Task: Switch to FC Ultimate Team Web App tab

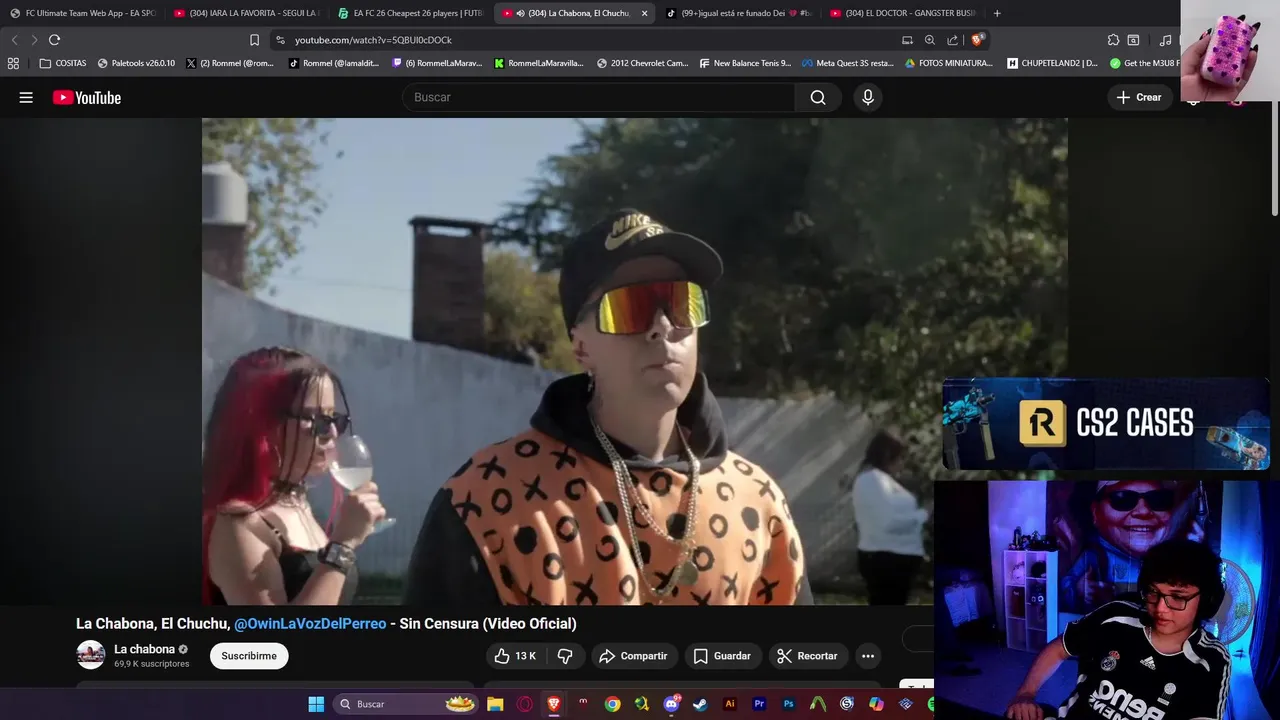Action: coord(82,13)
